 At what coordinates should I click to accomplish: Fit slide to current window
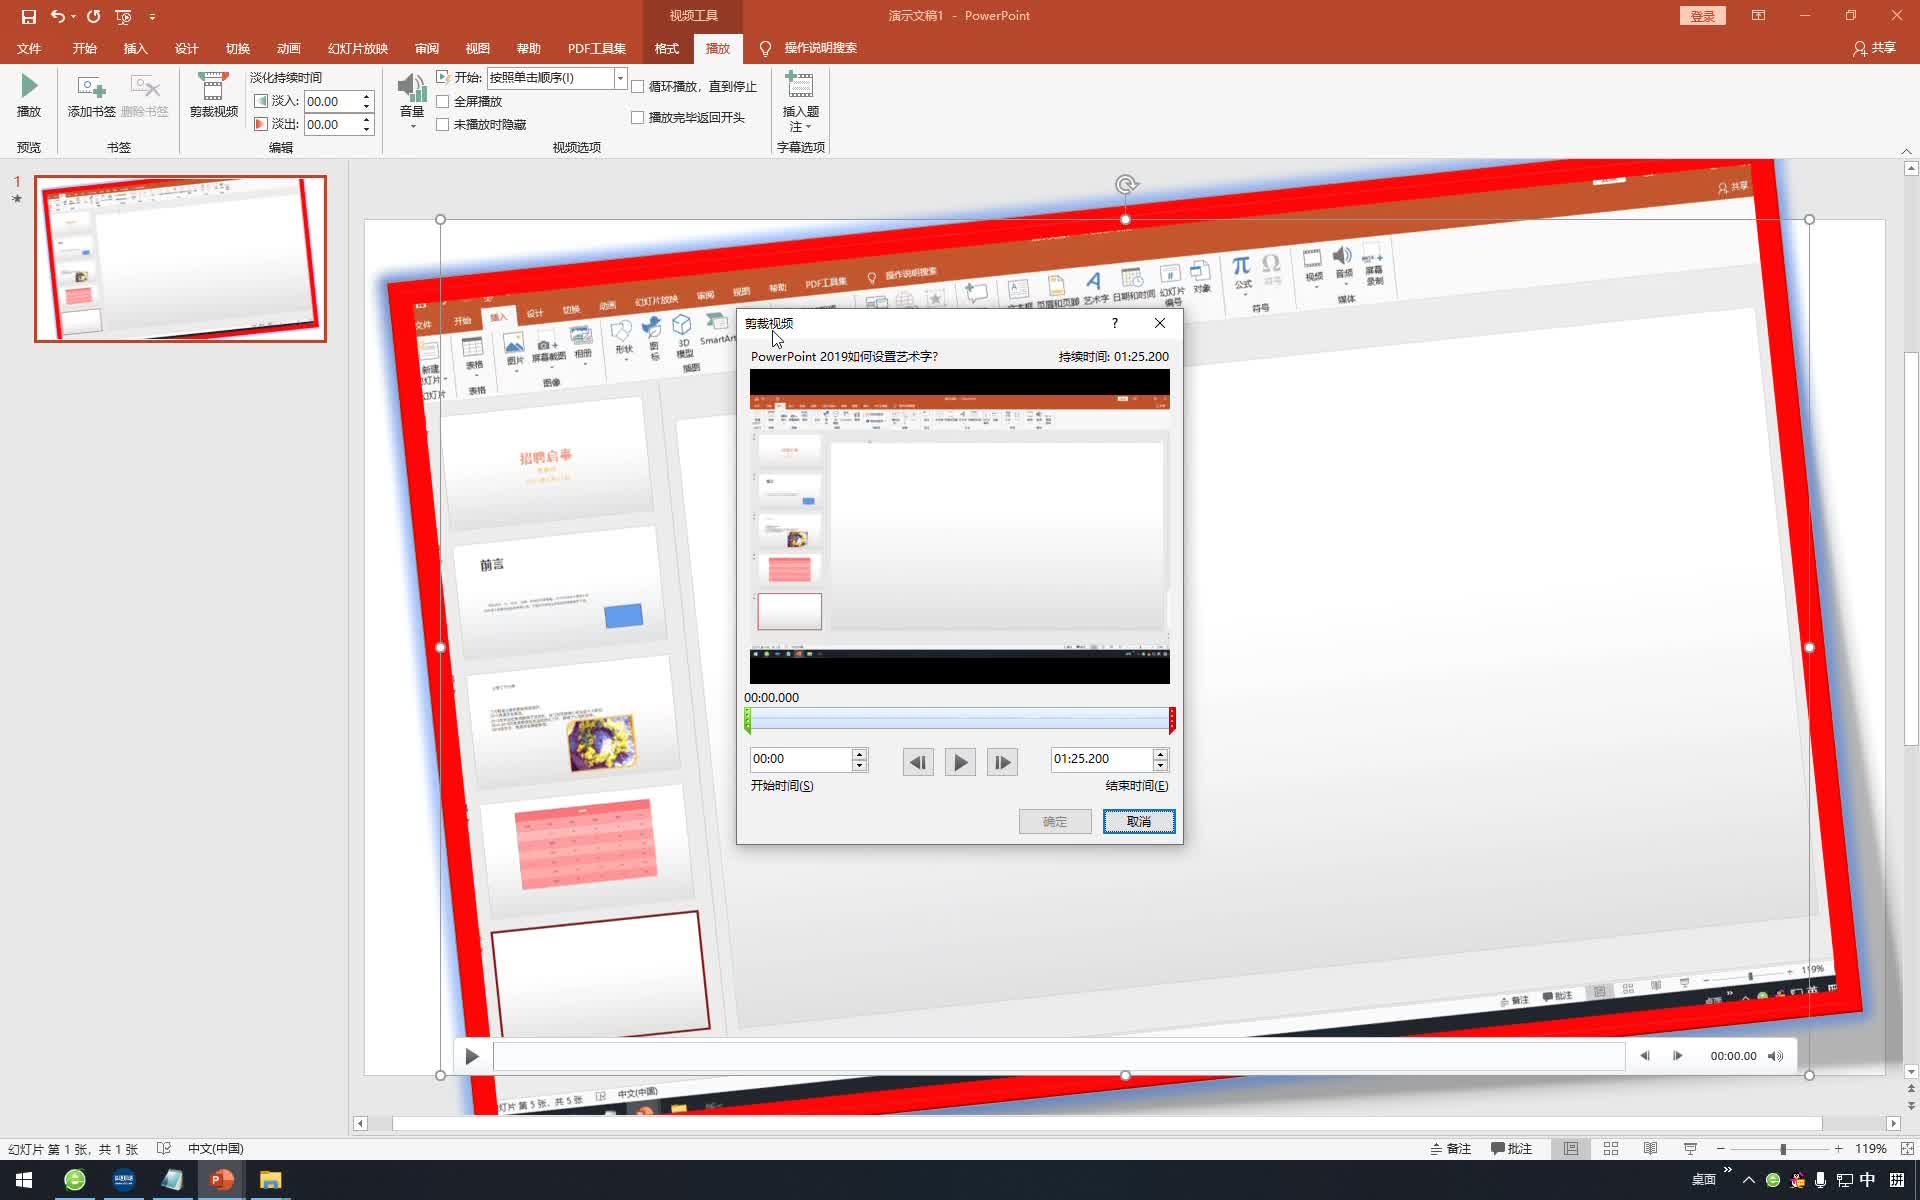1907,1149
